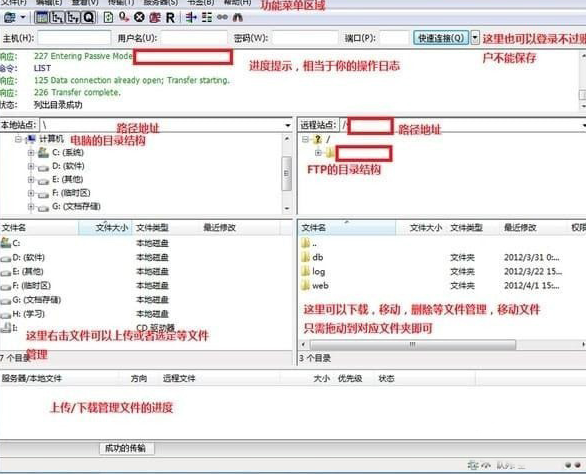The image size is (586, 475).
Task: Select the H: (学习) drive row
Action: click(146, 314)
